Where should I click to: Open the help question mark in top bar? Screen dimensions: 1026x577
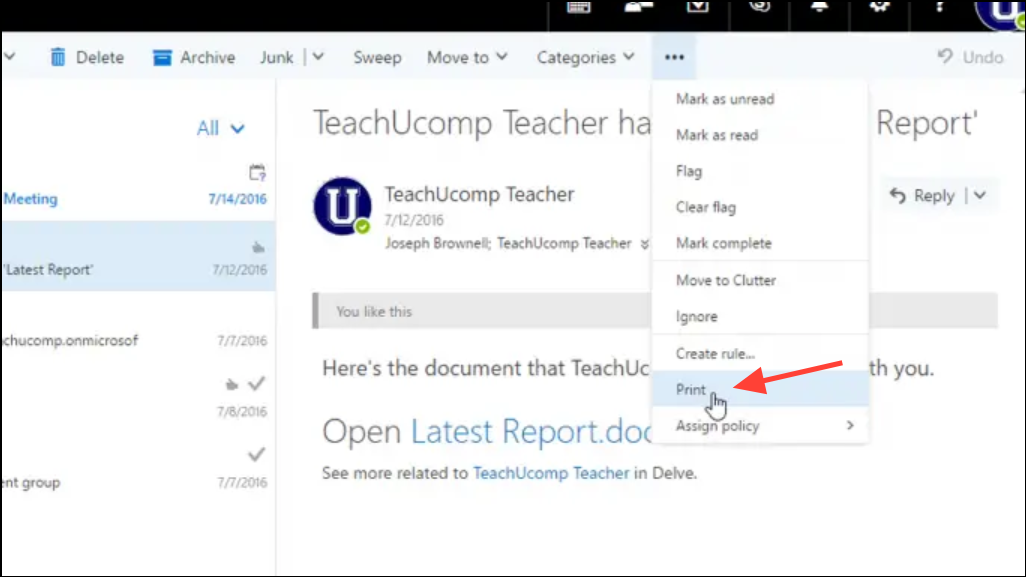(940, 6)
